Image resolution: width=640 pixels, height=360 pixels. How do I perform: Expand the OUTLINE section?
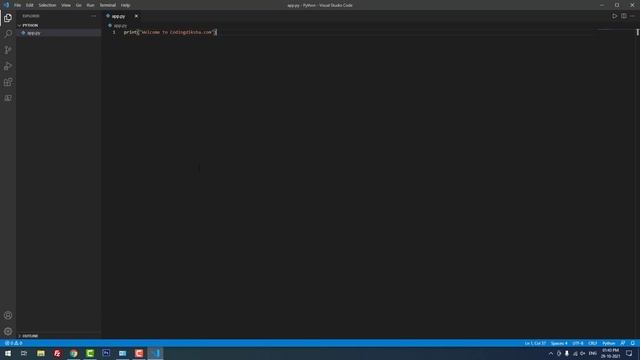(x=59, y=336)
